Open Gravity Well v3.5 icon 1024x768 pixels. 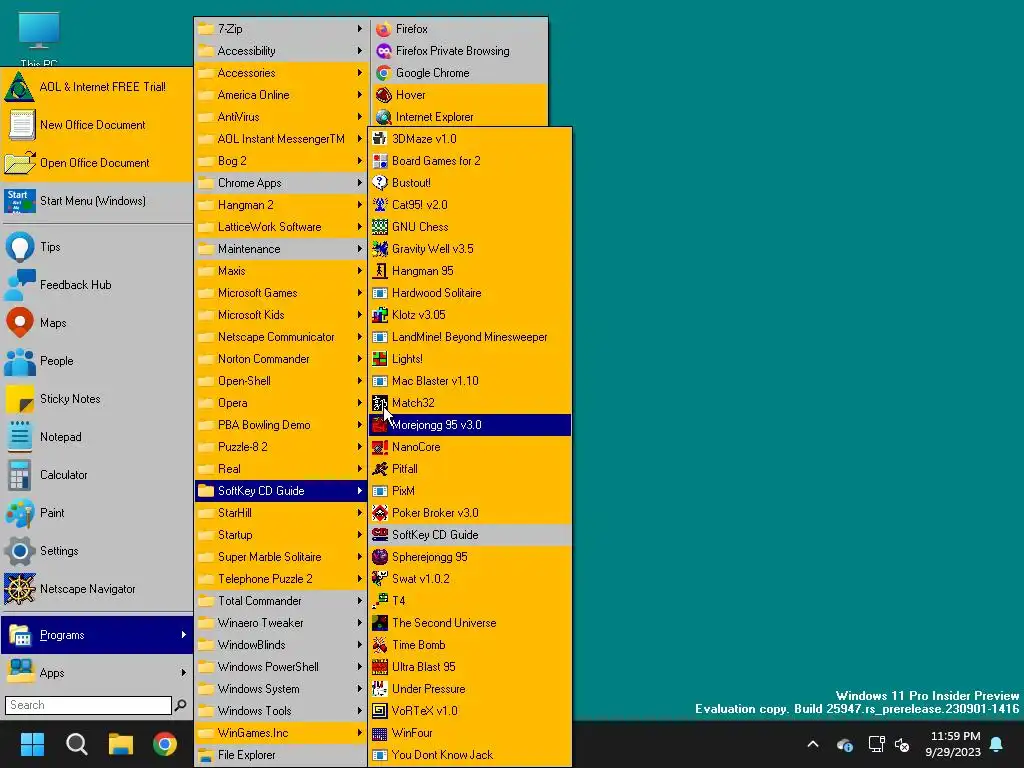(x=379, y=249)
